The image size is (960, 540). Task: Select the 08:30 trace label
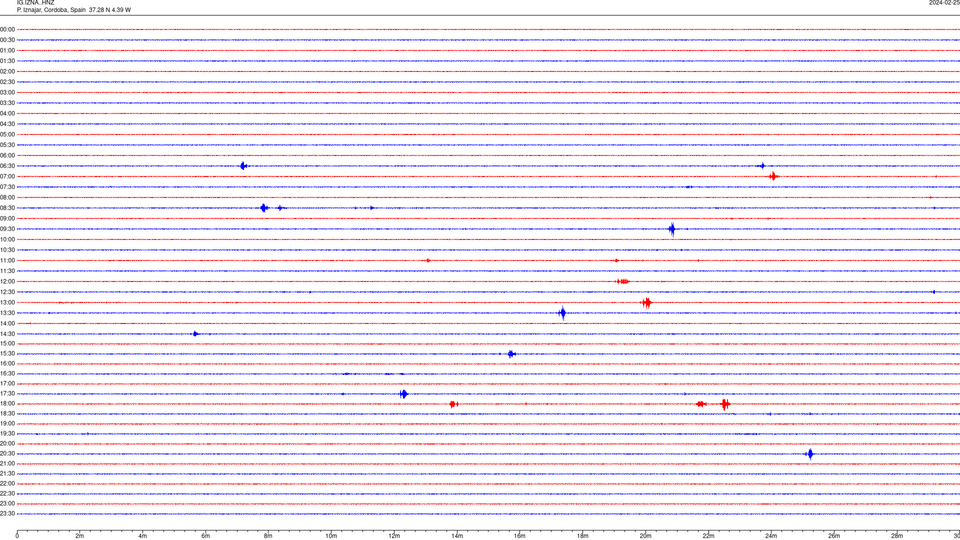(7, 208)
